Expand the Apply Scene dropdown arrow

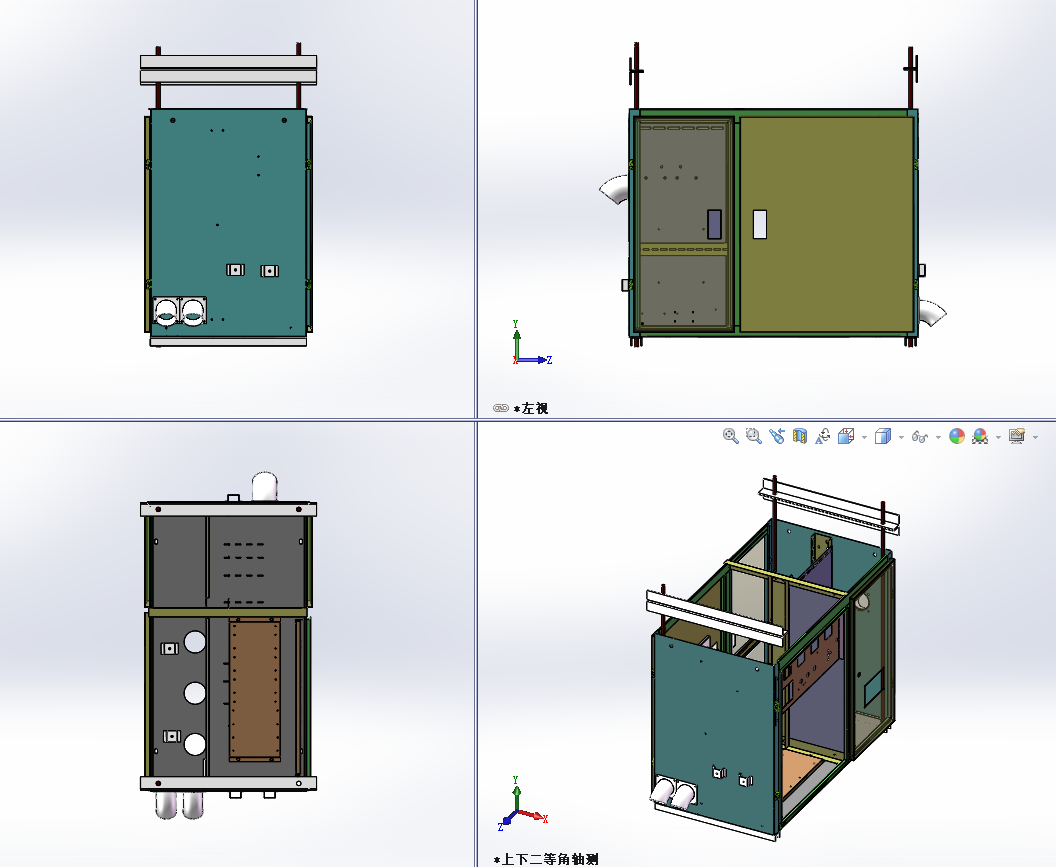click(x=998, y=437)
